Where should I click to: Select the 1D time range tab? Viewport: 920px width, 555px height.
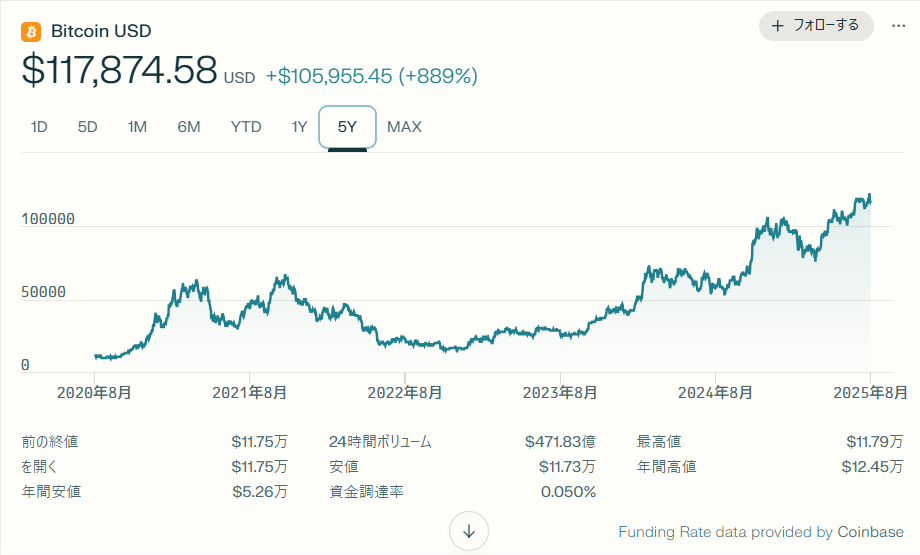39,127
